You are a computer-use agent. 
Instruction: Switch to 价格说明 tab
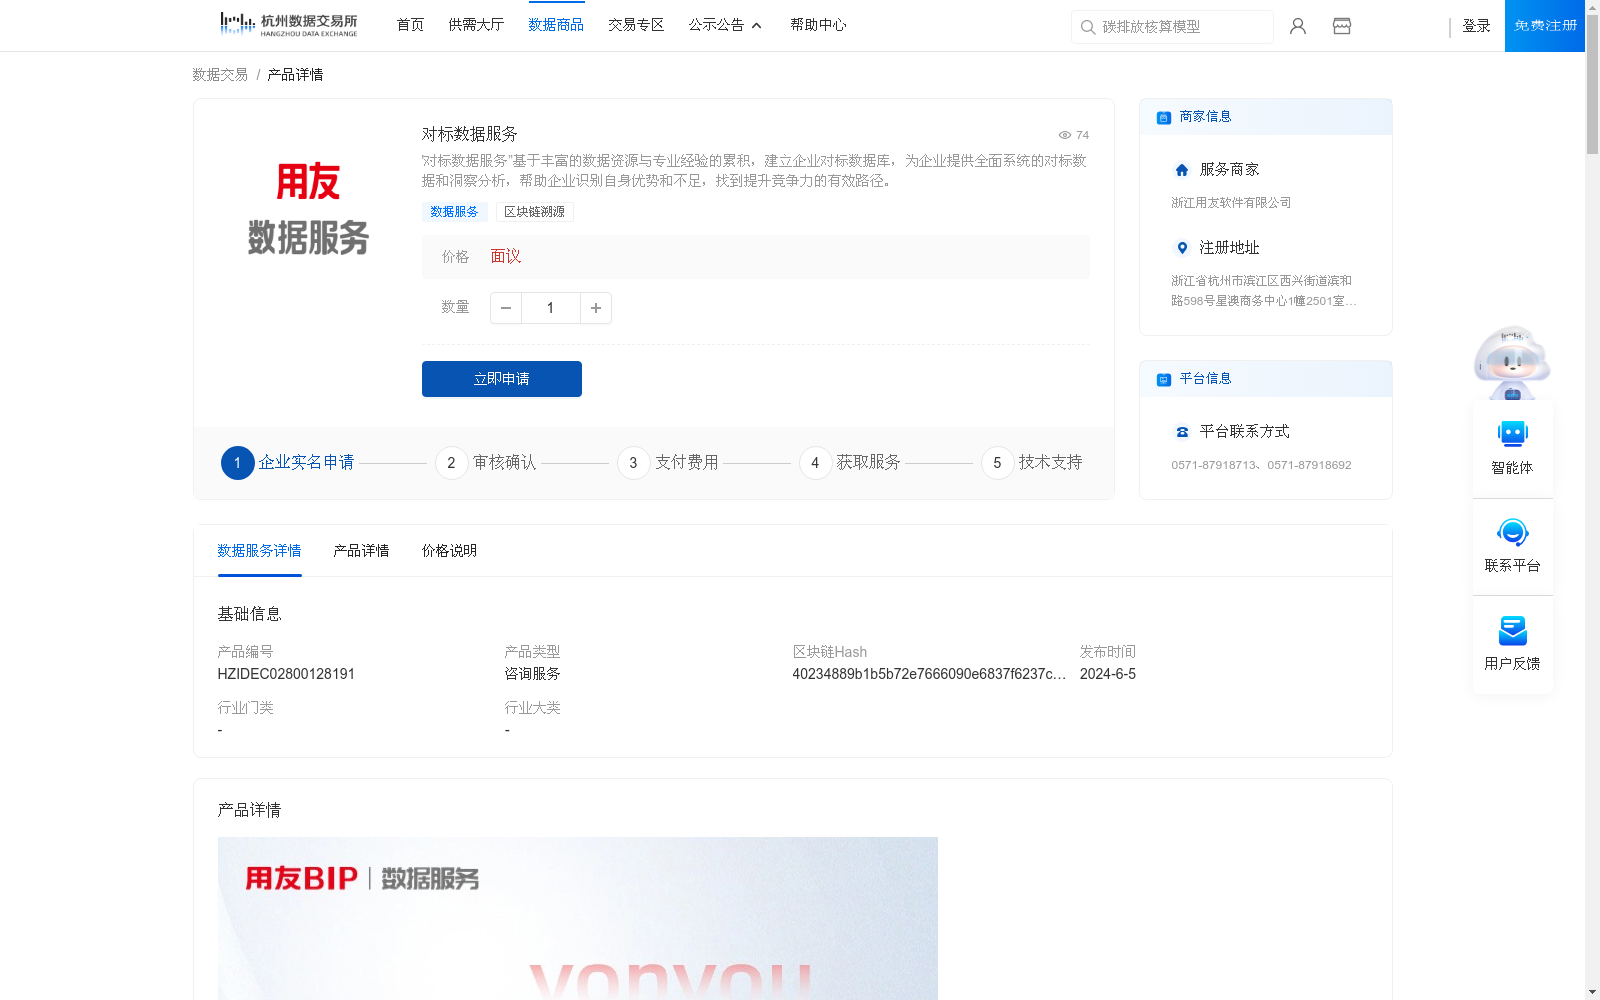pyautogui.click(x=449, y=551)
